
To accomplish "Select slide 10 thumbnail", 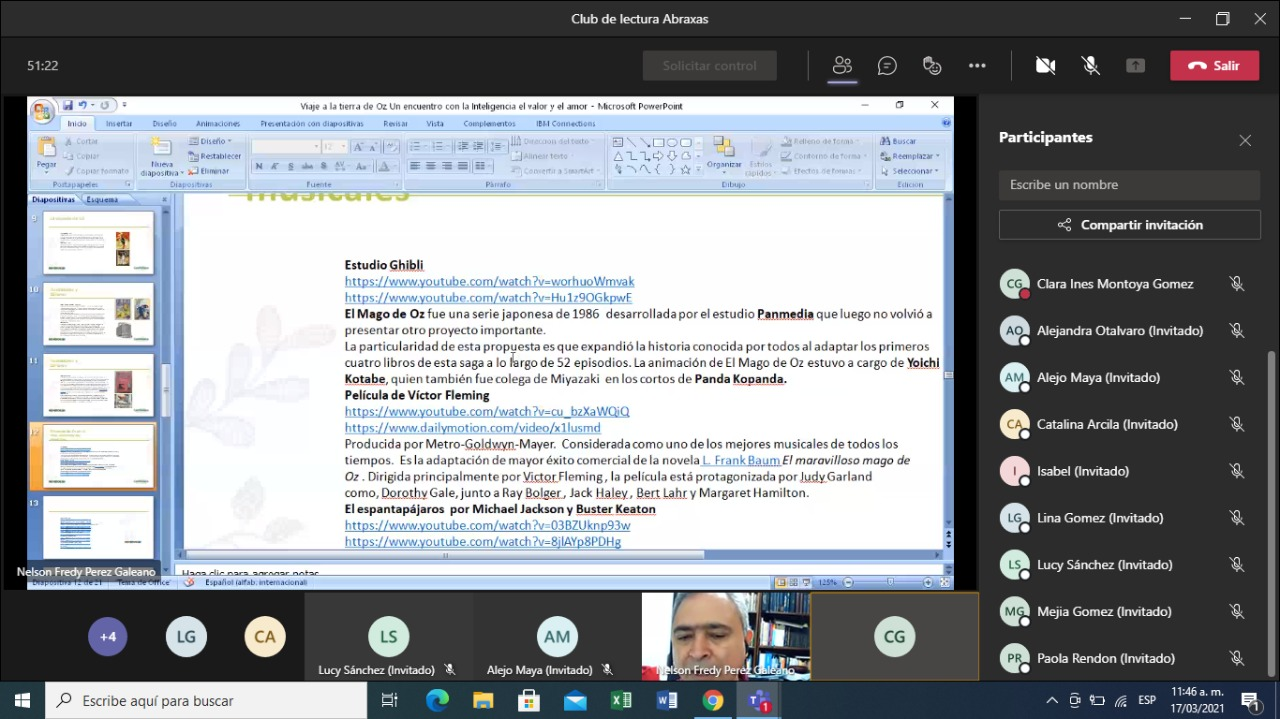I will 98,315.
